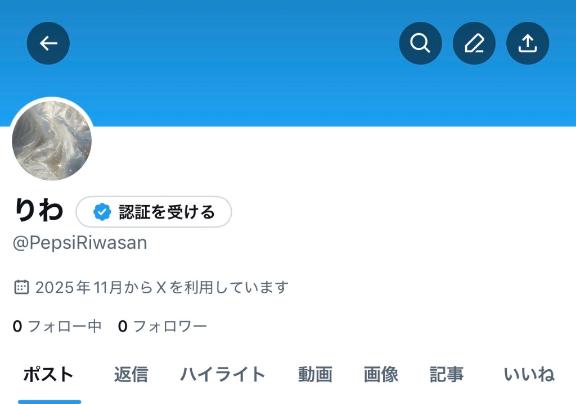Click the @PepsiRiwasan handle
576x404 pixels.
point(80,243)
